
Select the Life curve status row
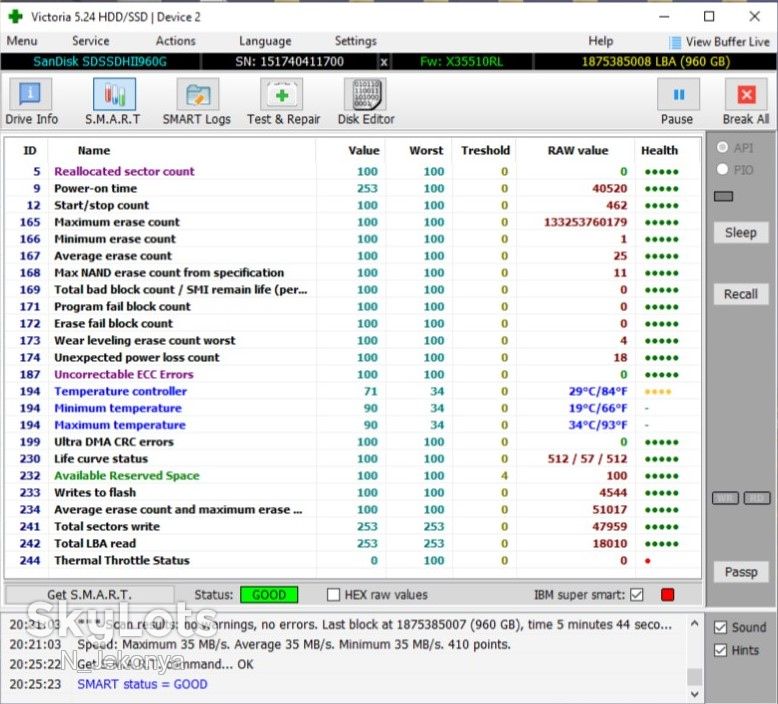click(352, 459)
